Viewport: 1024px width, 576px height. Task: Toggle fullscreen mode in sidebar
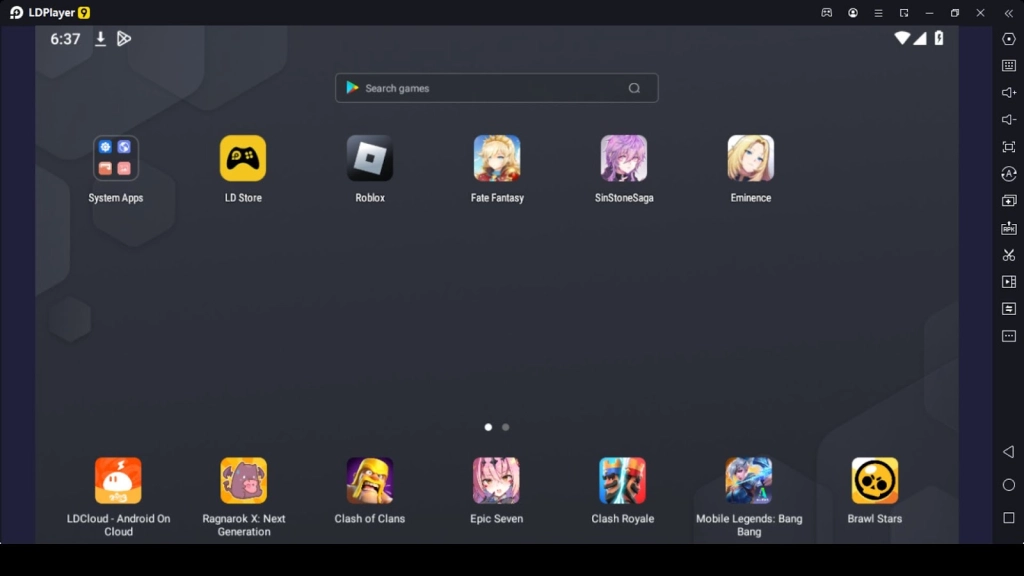(1009, 147)
